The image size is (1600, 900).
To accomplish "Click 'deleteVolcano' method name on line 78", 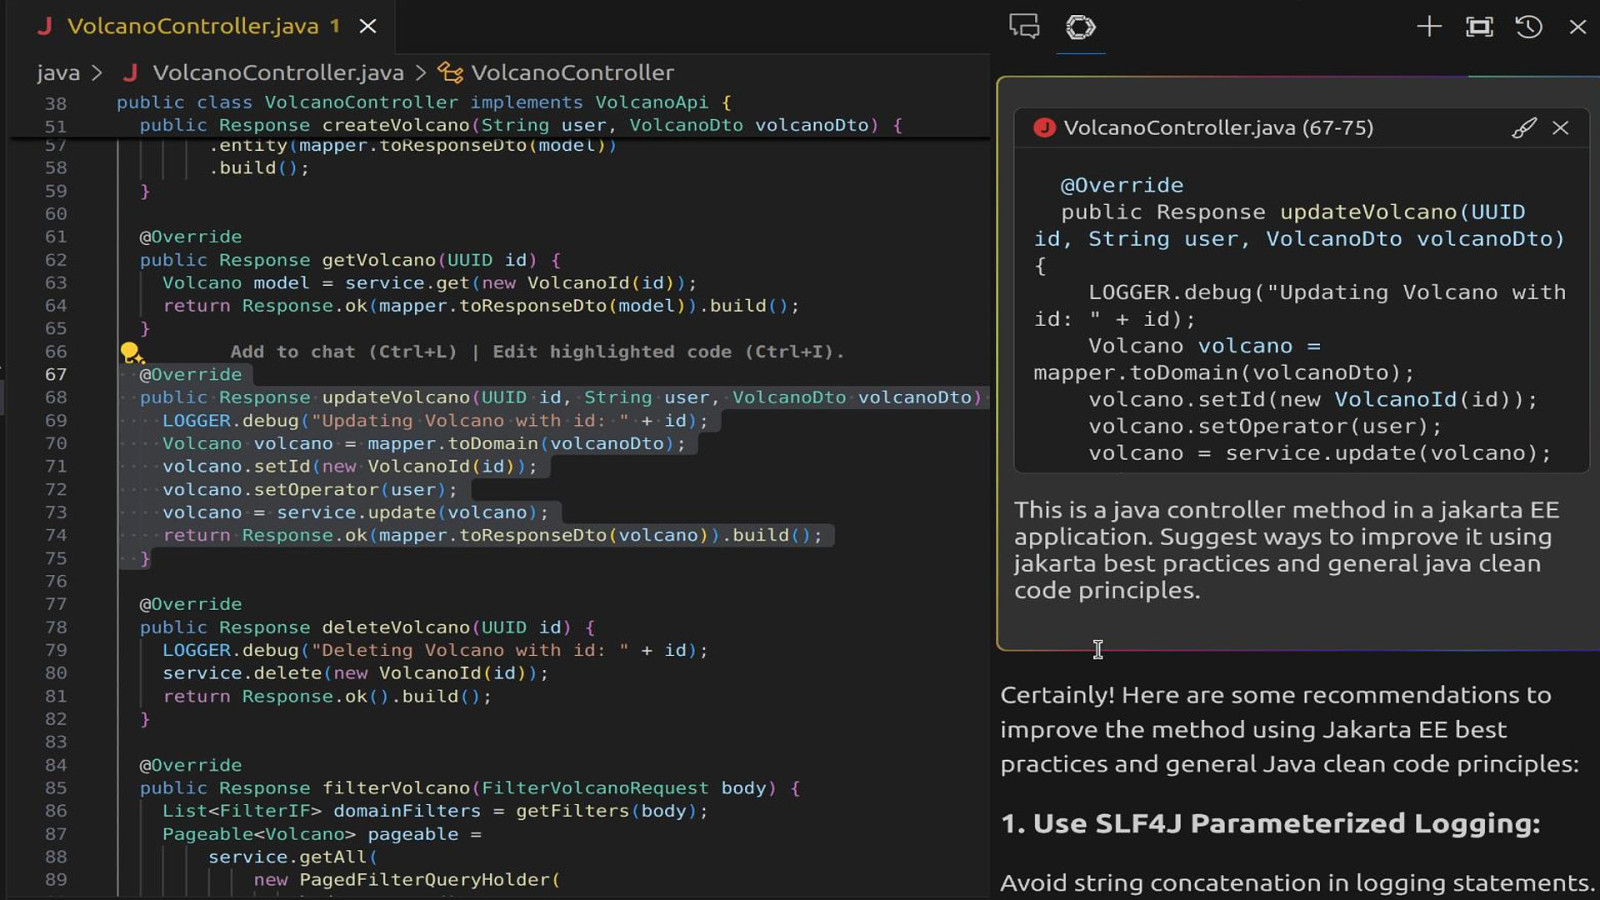I will click(396, 628).
